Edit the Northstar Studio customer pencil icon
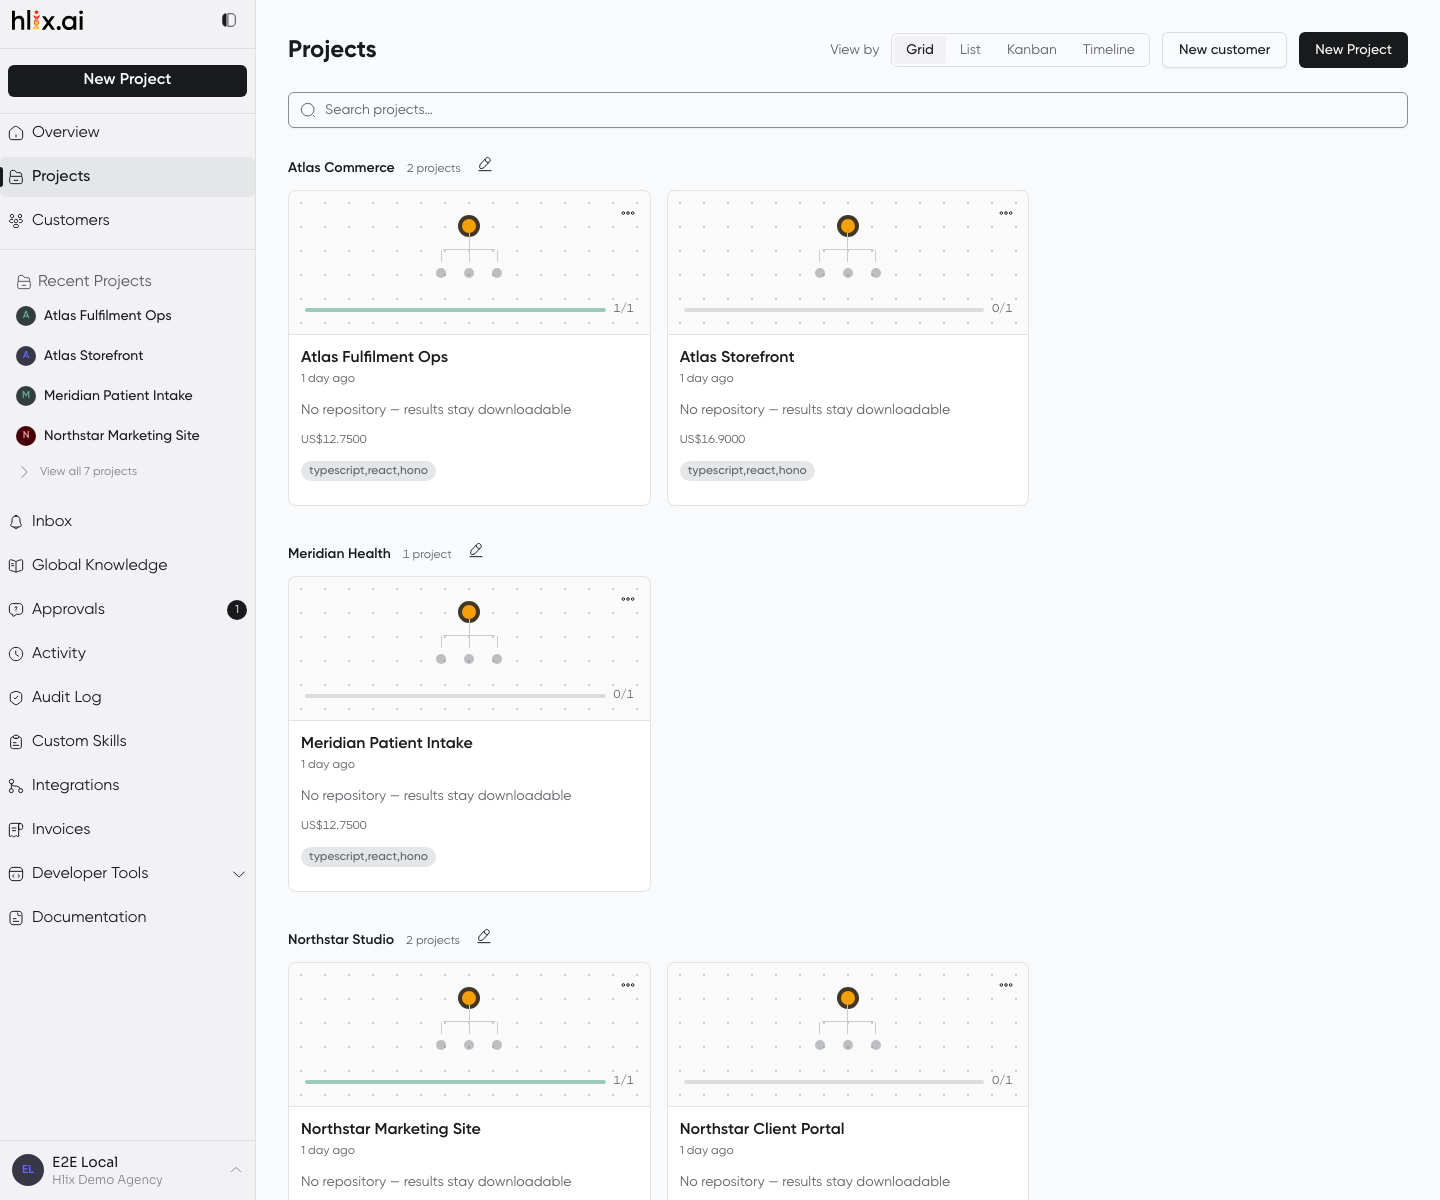 coord(484,936)
